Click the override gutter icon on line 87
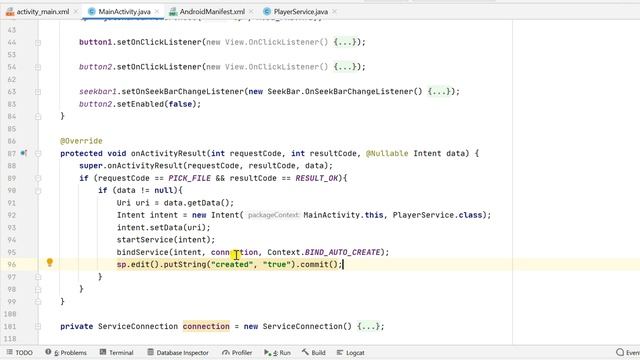 tap(24, 153)
